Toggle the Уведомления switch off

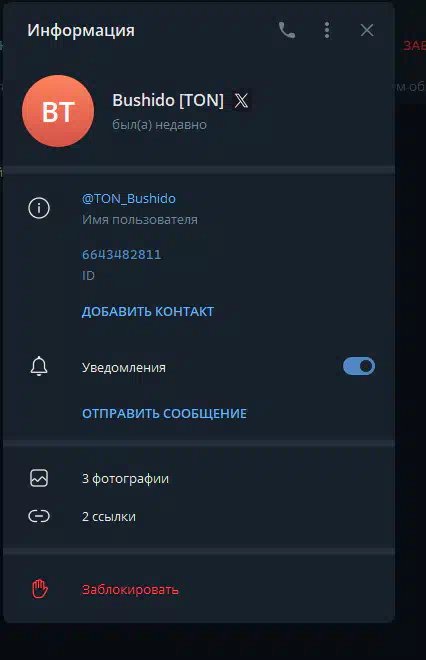359,366
